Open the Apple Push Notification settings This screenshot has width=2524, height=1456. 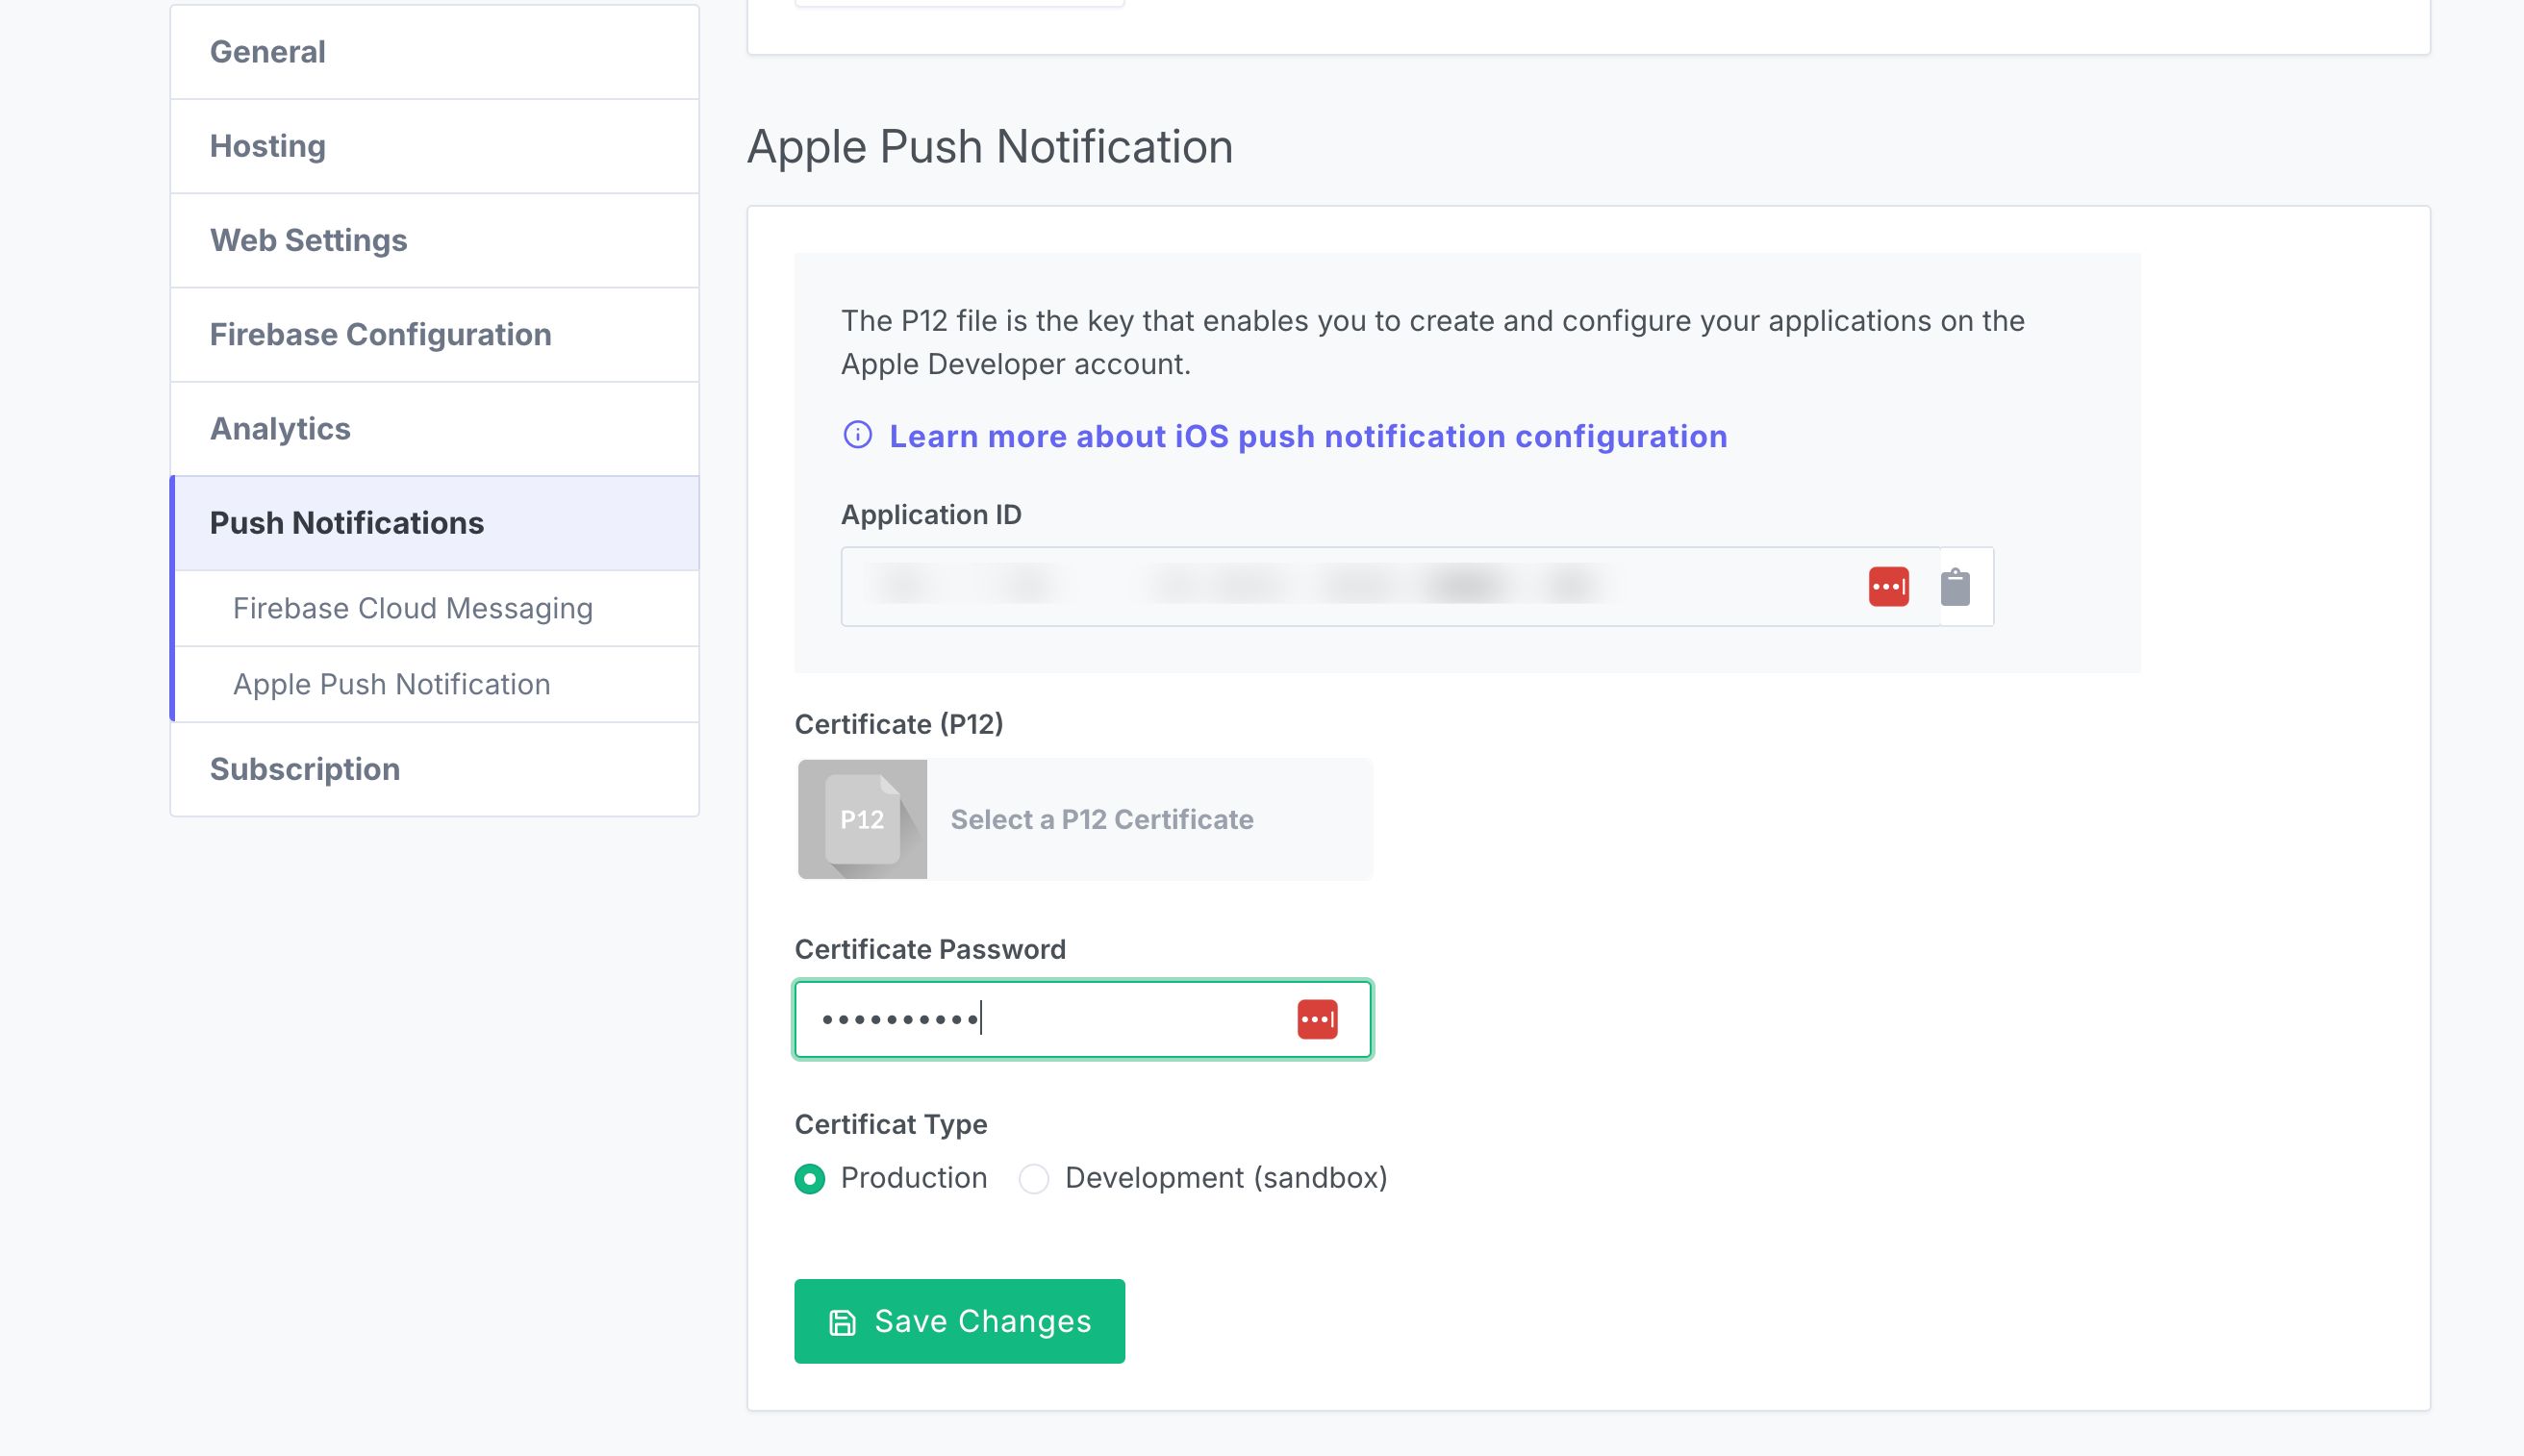click(x=391, y=684)
